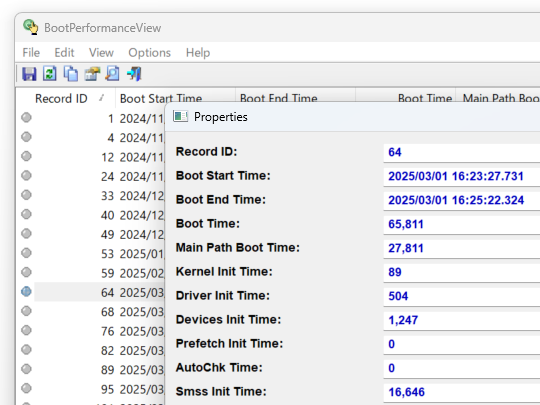Select the row icon for record 49
Viewport: 540px width, 405px height.
(27, 233)
